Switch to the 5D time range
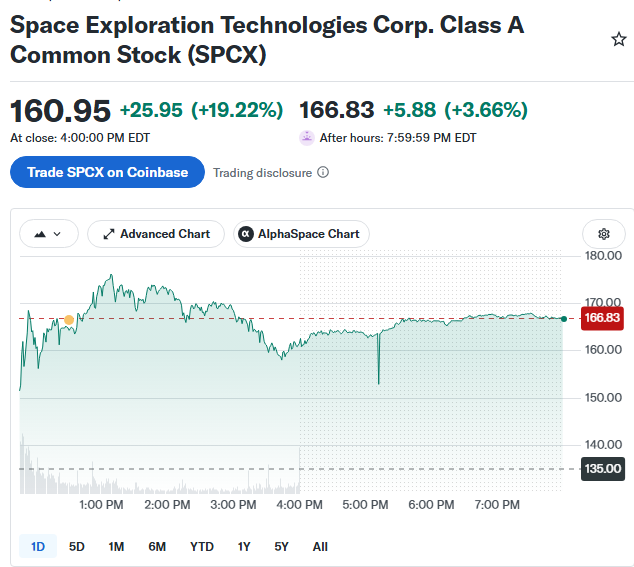This screenshot has height=567, width=634. [x=76, y=546]
